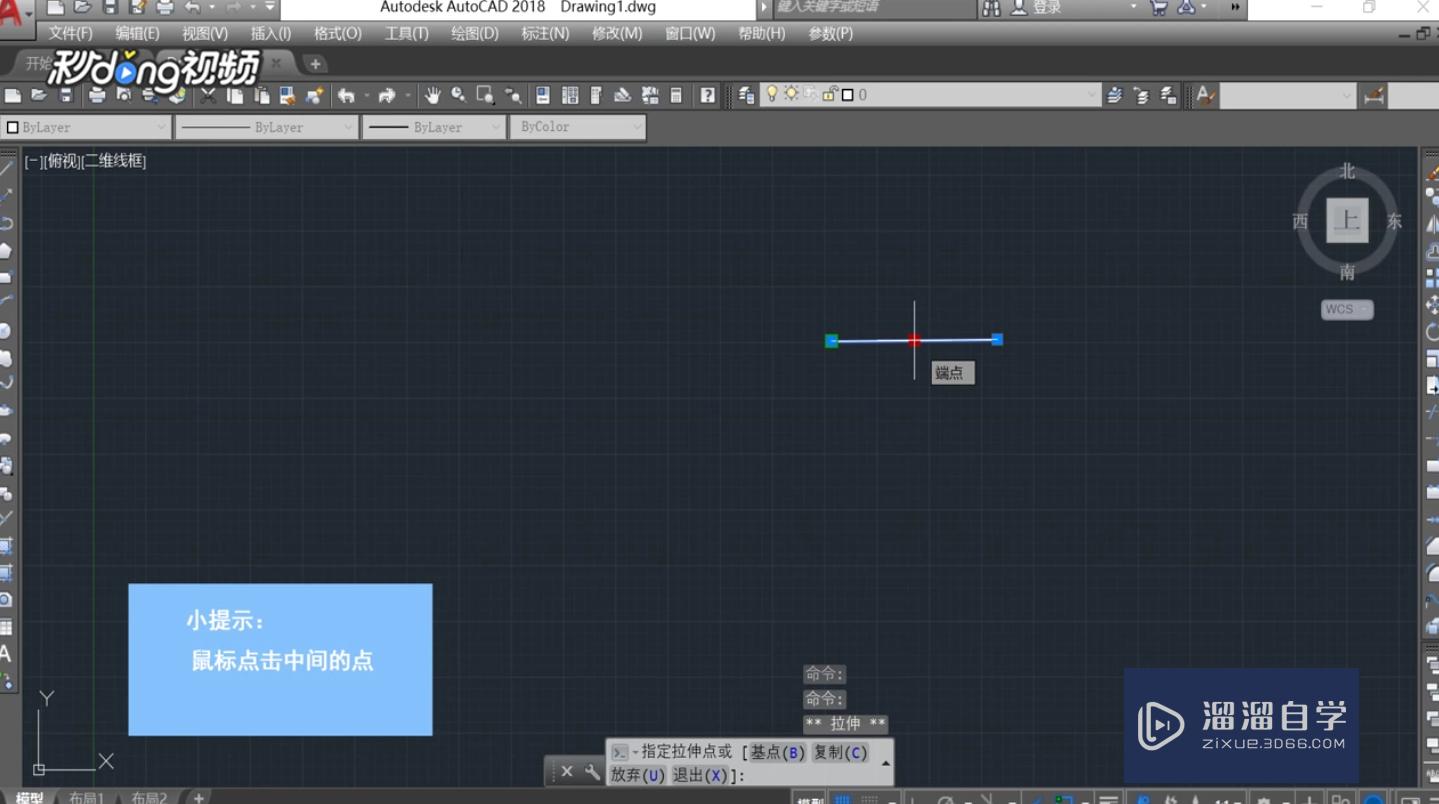Add a new drawing tab with plus
The image size is (1439, 804).
pos(315,64)
